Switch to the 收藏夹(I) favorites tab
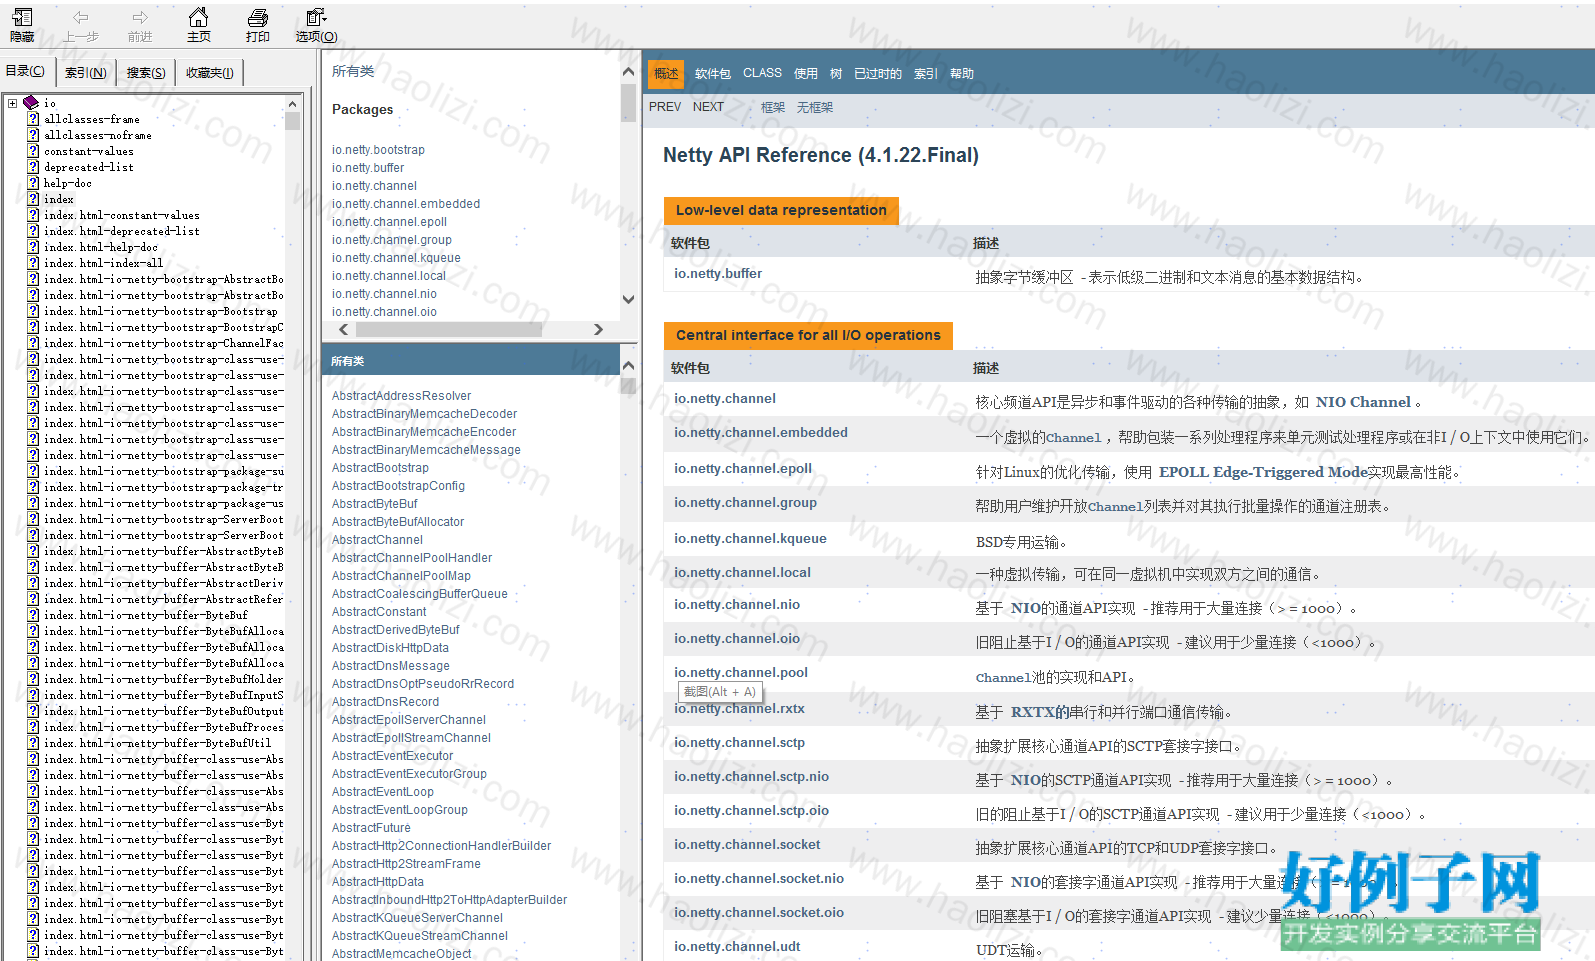 point(210,73)
